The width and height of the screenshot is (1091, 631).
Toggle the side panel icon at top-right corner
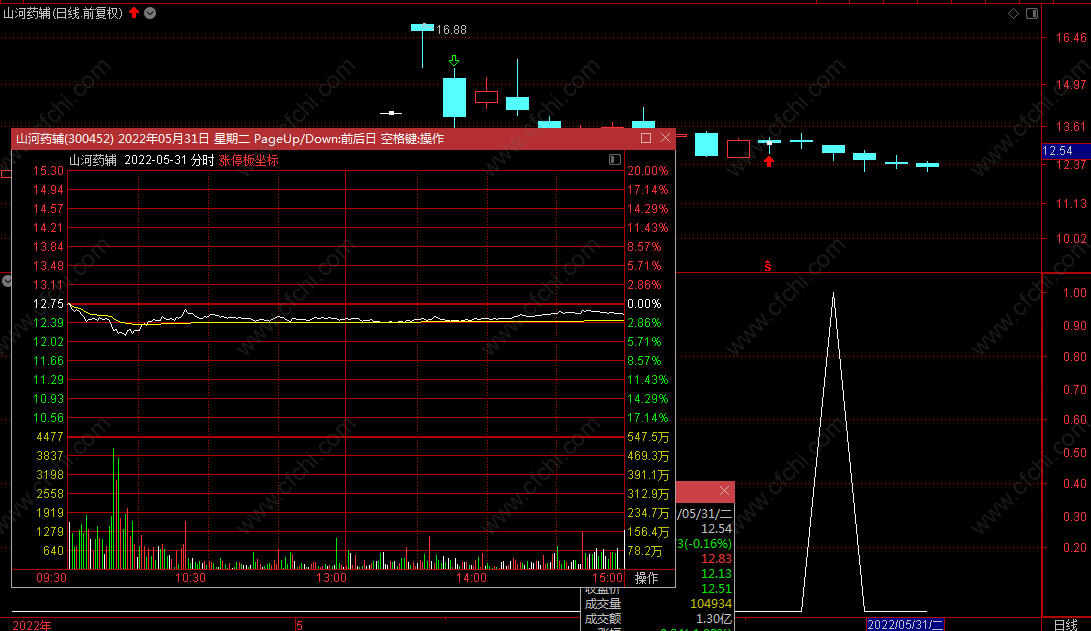click(1032, 13)
